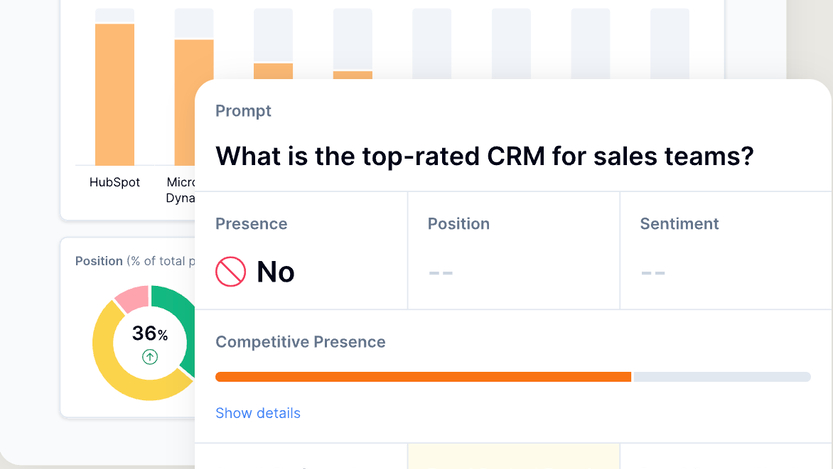
Task: Click the HubSpot axis label
Action: coord(115,182)
